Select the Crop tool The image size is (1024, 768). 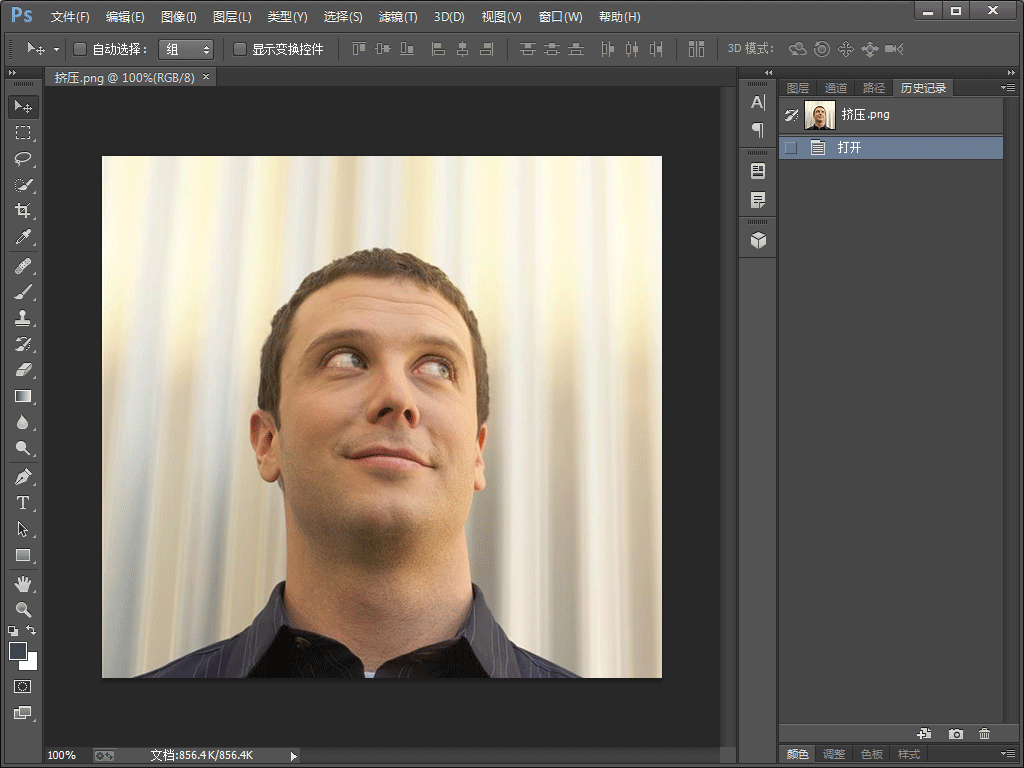tap(23, 210)
